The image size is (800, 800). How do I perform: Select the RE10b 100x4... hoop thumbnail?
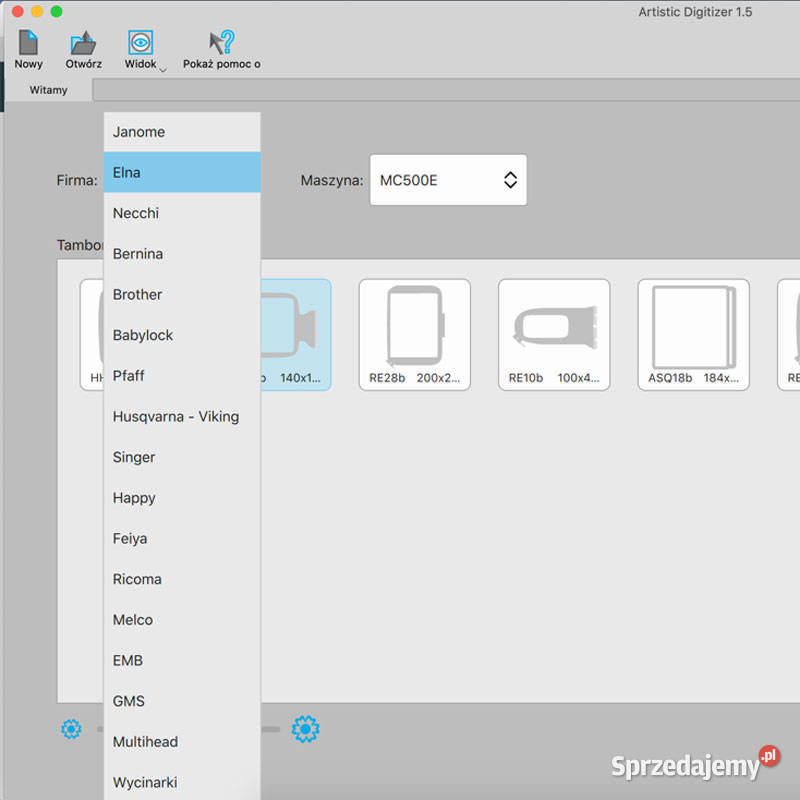tap(554, 335)
